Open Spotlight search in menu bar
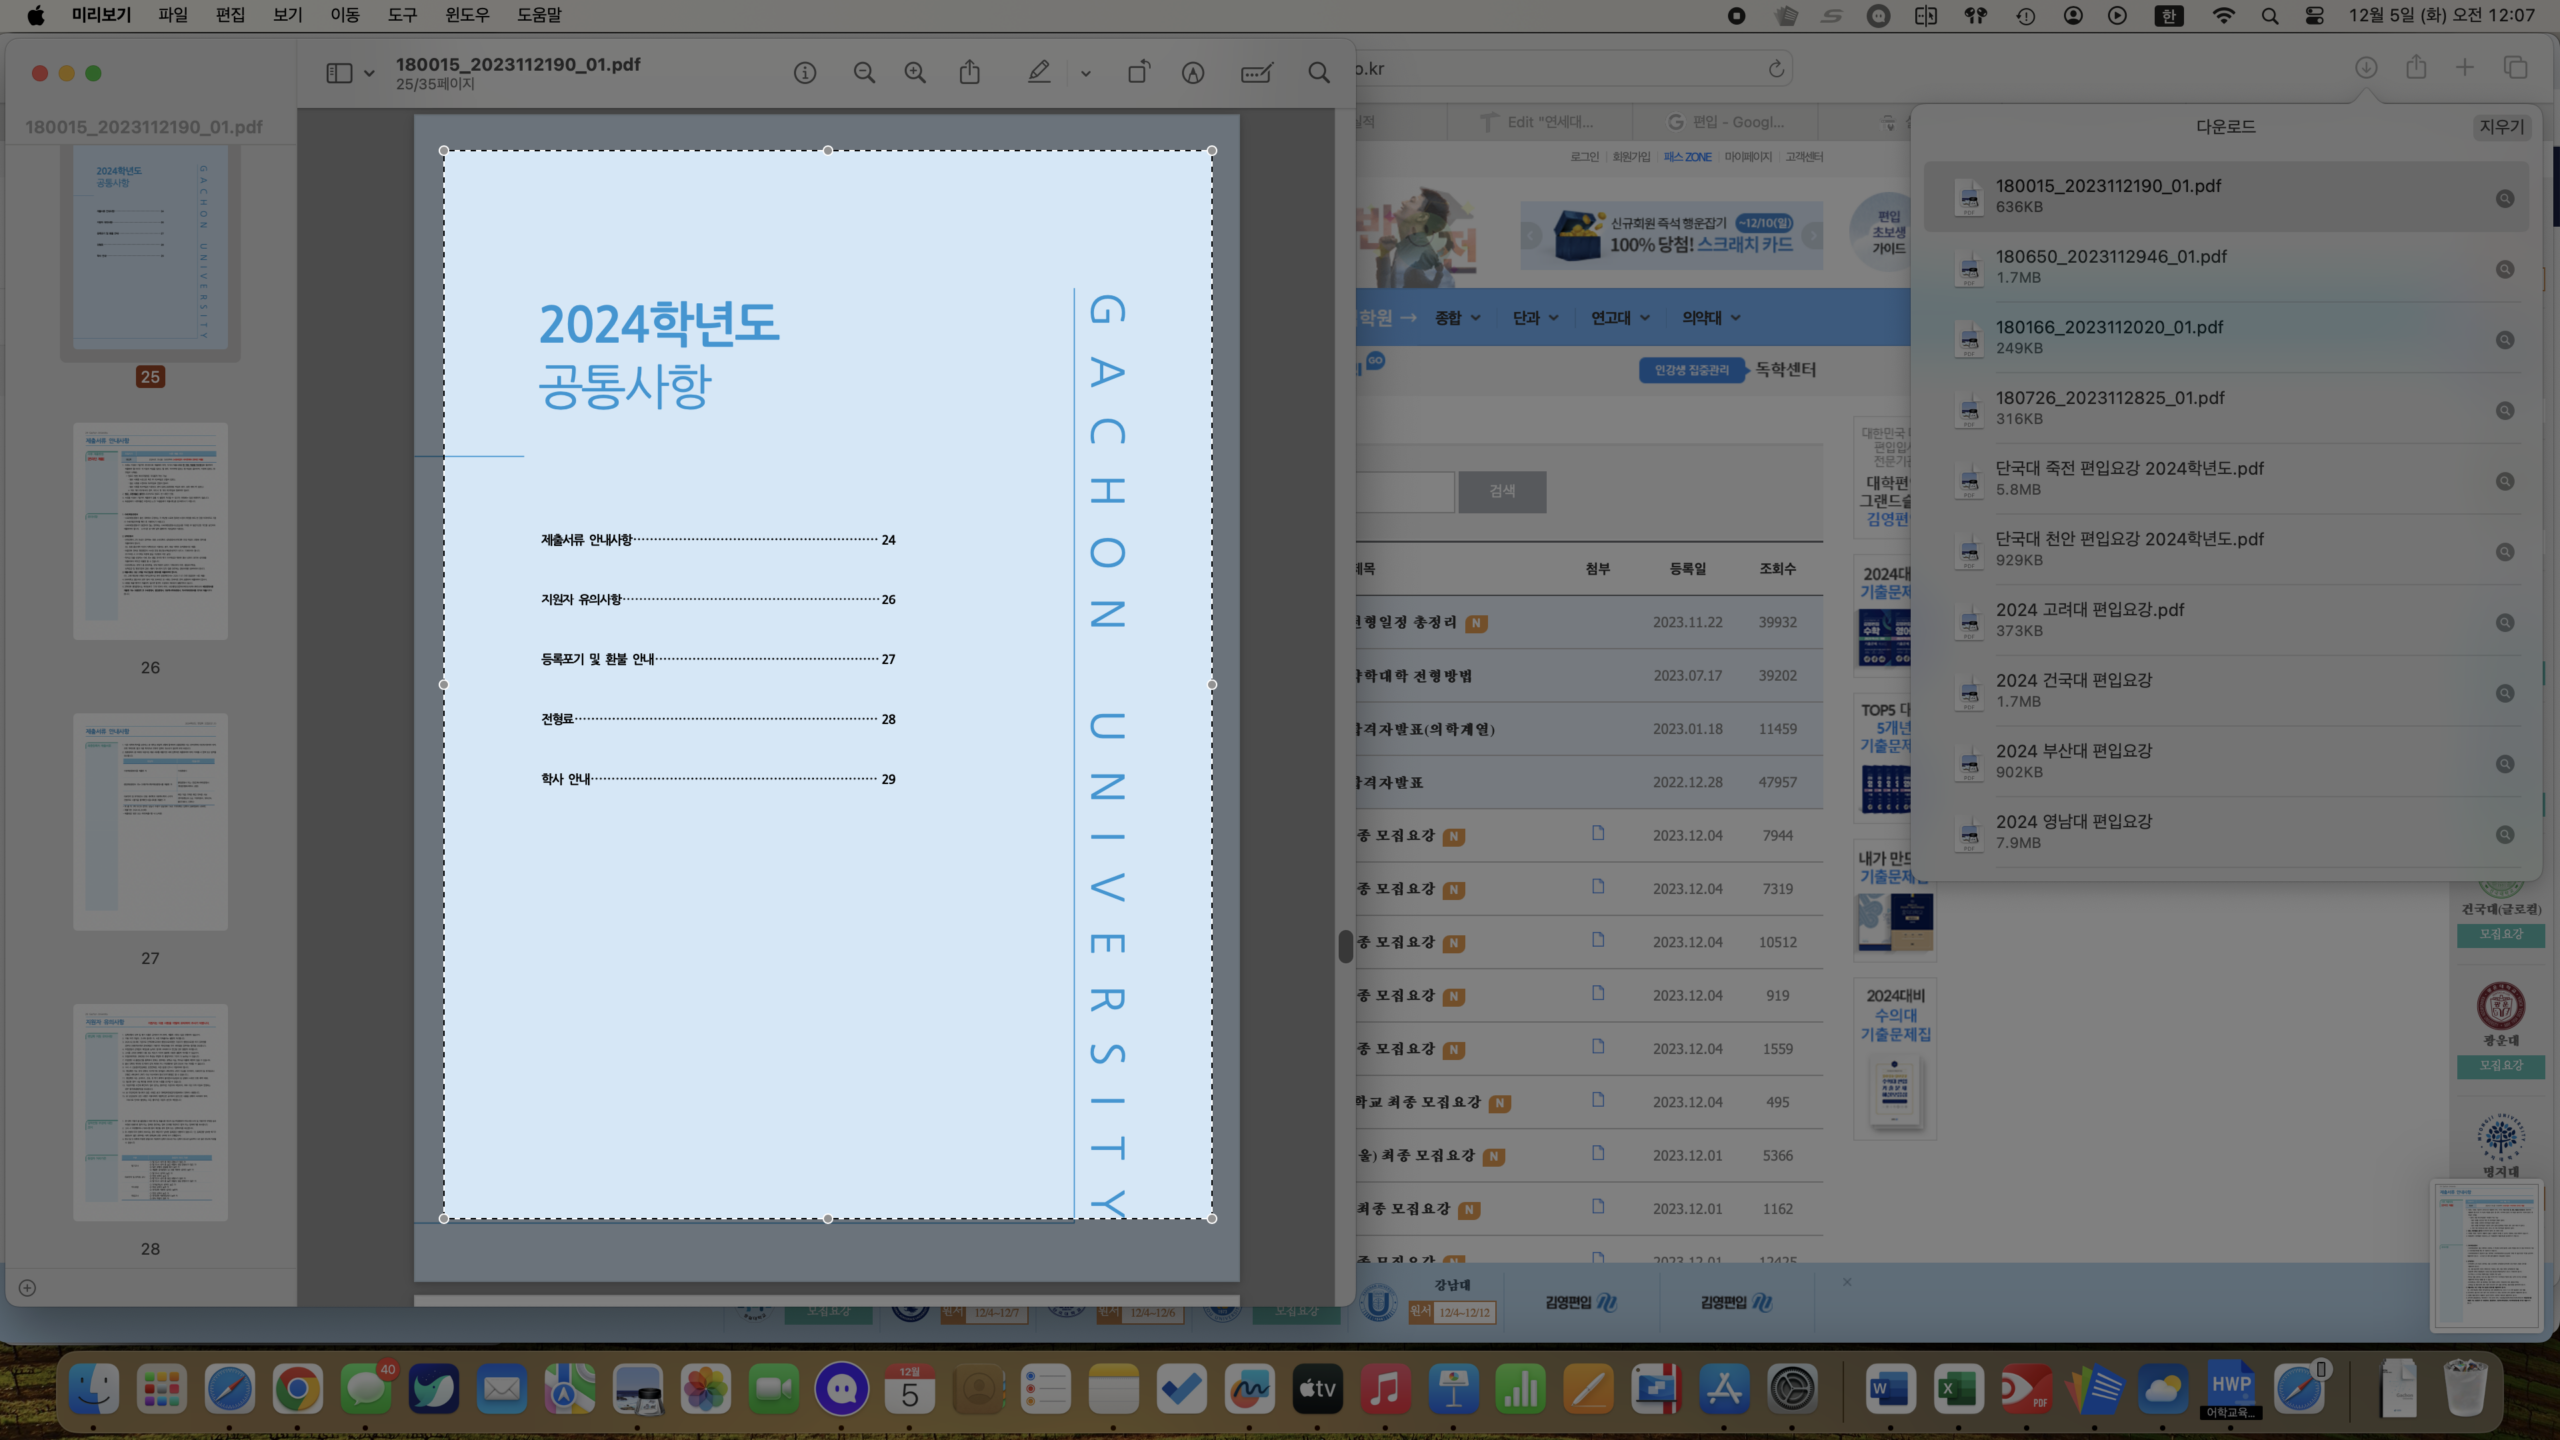The height and width of the screenshot is (1440, 2560). coord(2270,15)
